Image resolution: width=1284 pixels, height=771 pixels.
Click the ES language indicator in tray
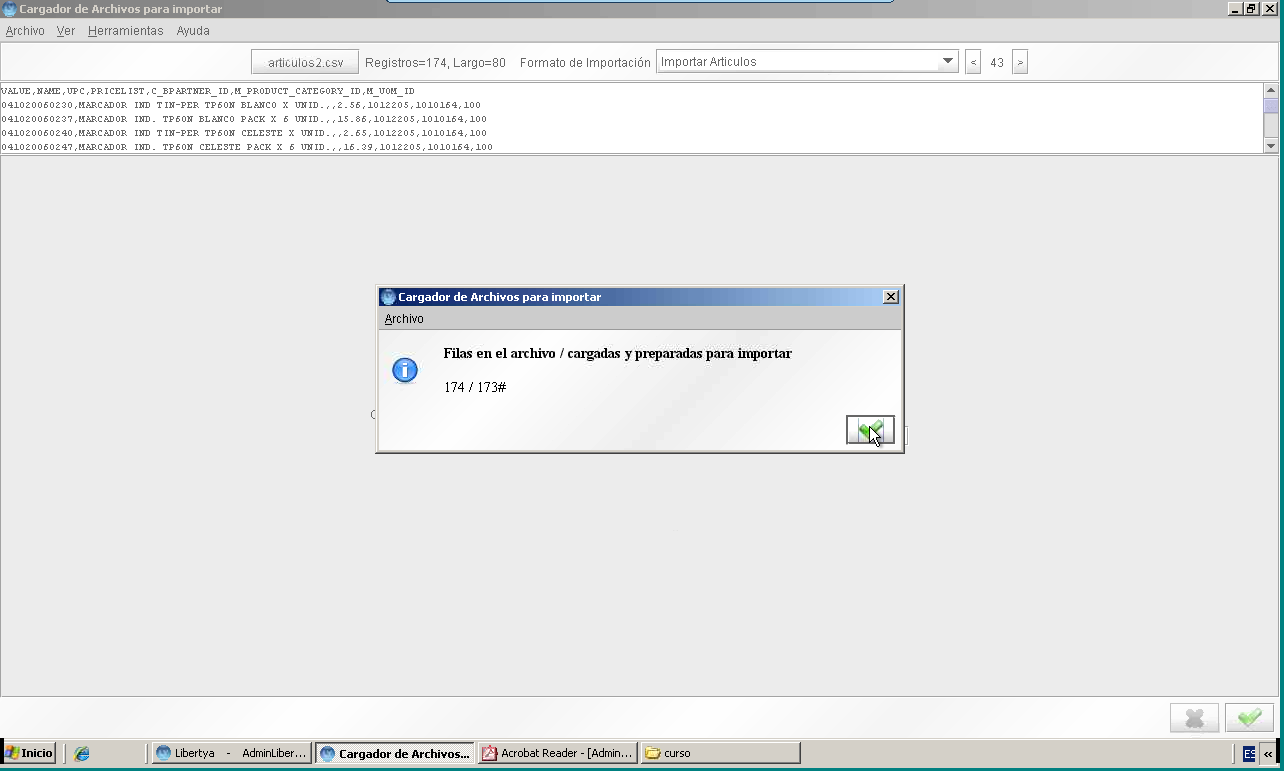pyautogui.click(x=1249, y=753)
